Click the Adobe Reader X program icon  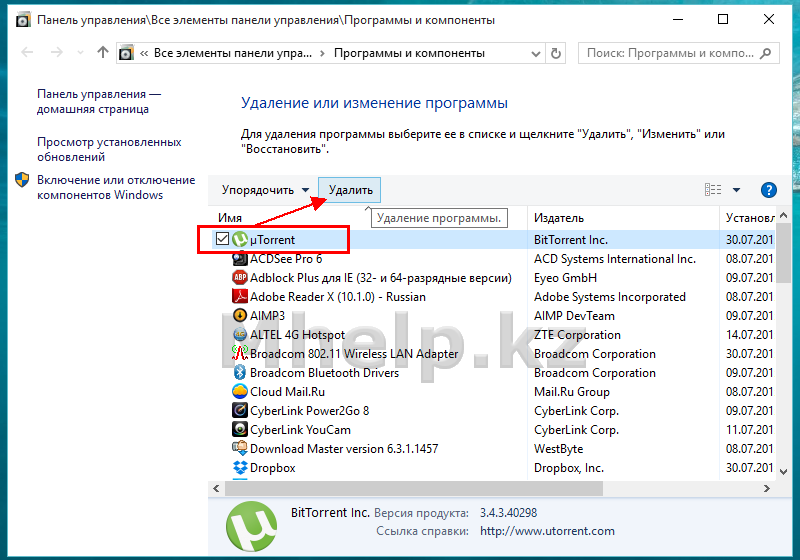(x=240, y=297)
